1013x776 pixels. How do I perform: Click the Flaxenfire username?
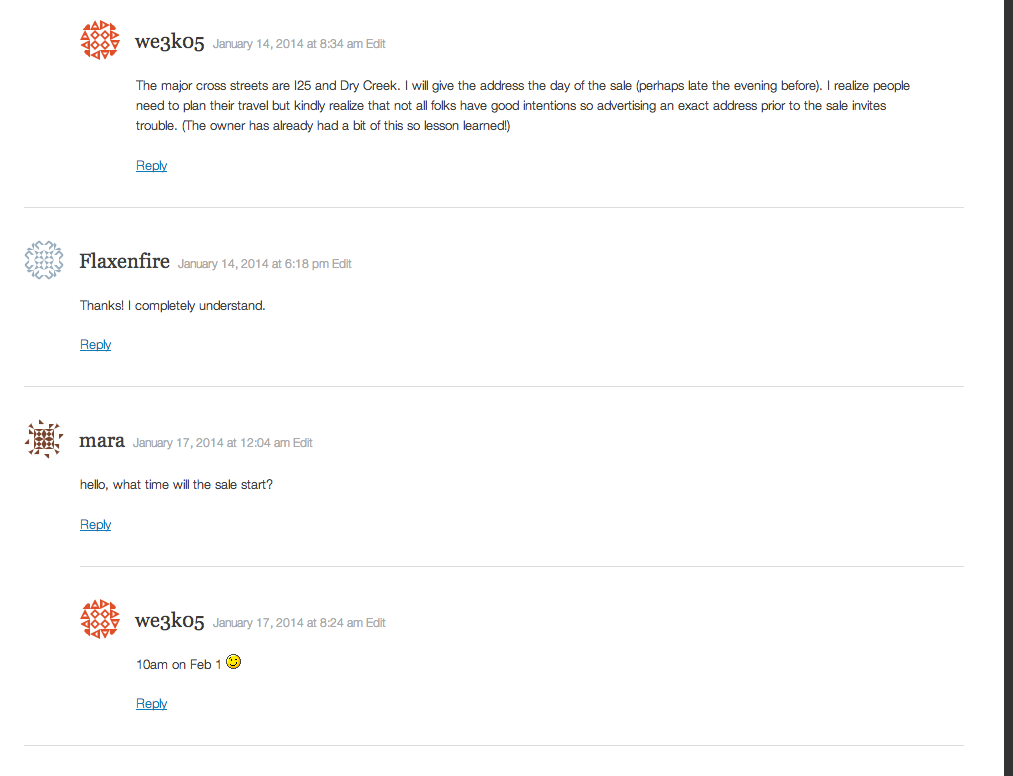pyautogui.click(x=125, y=262)
